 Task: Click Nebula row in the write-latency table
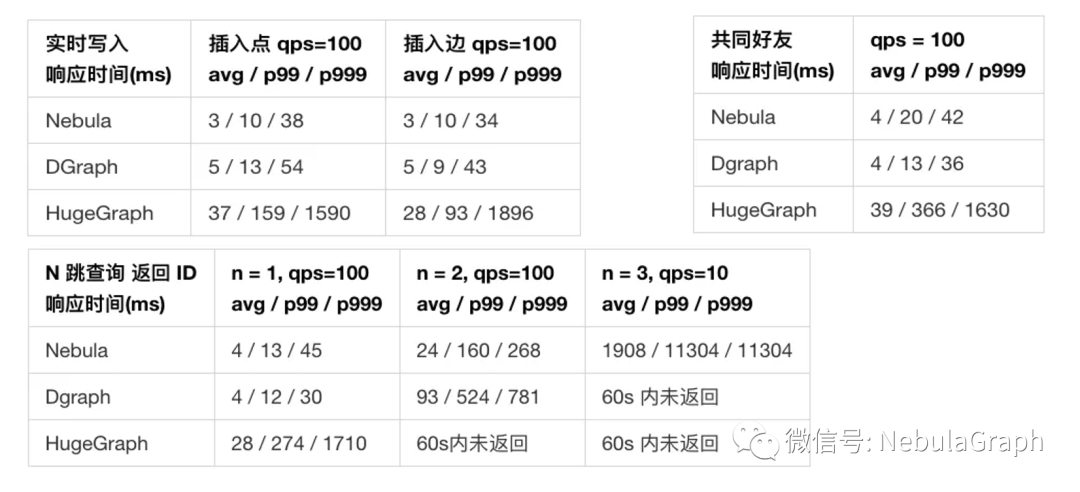pyautogui.click(x=304, y=121)
